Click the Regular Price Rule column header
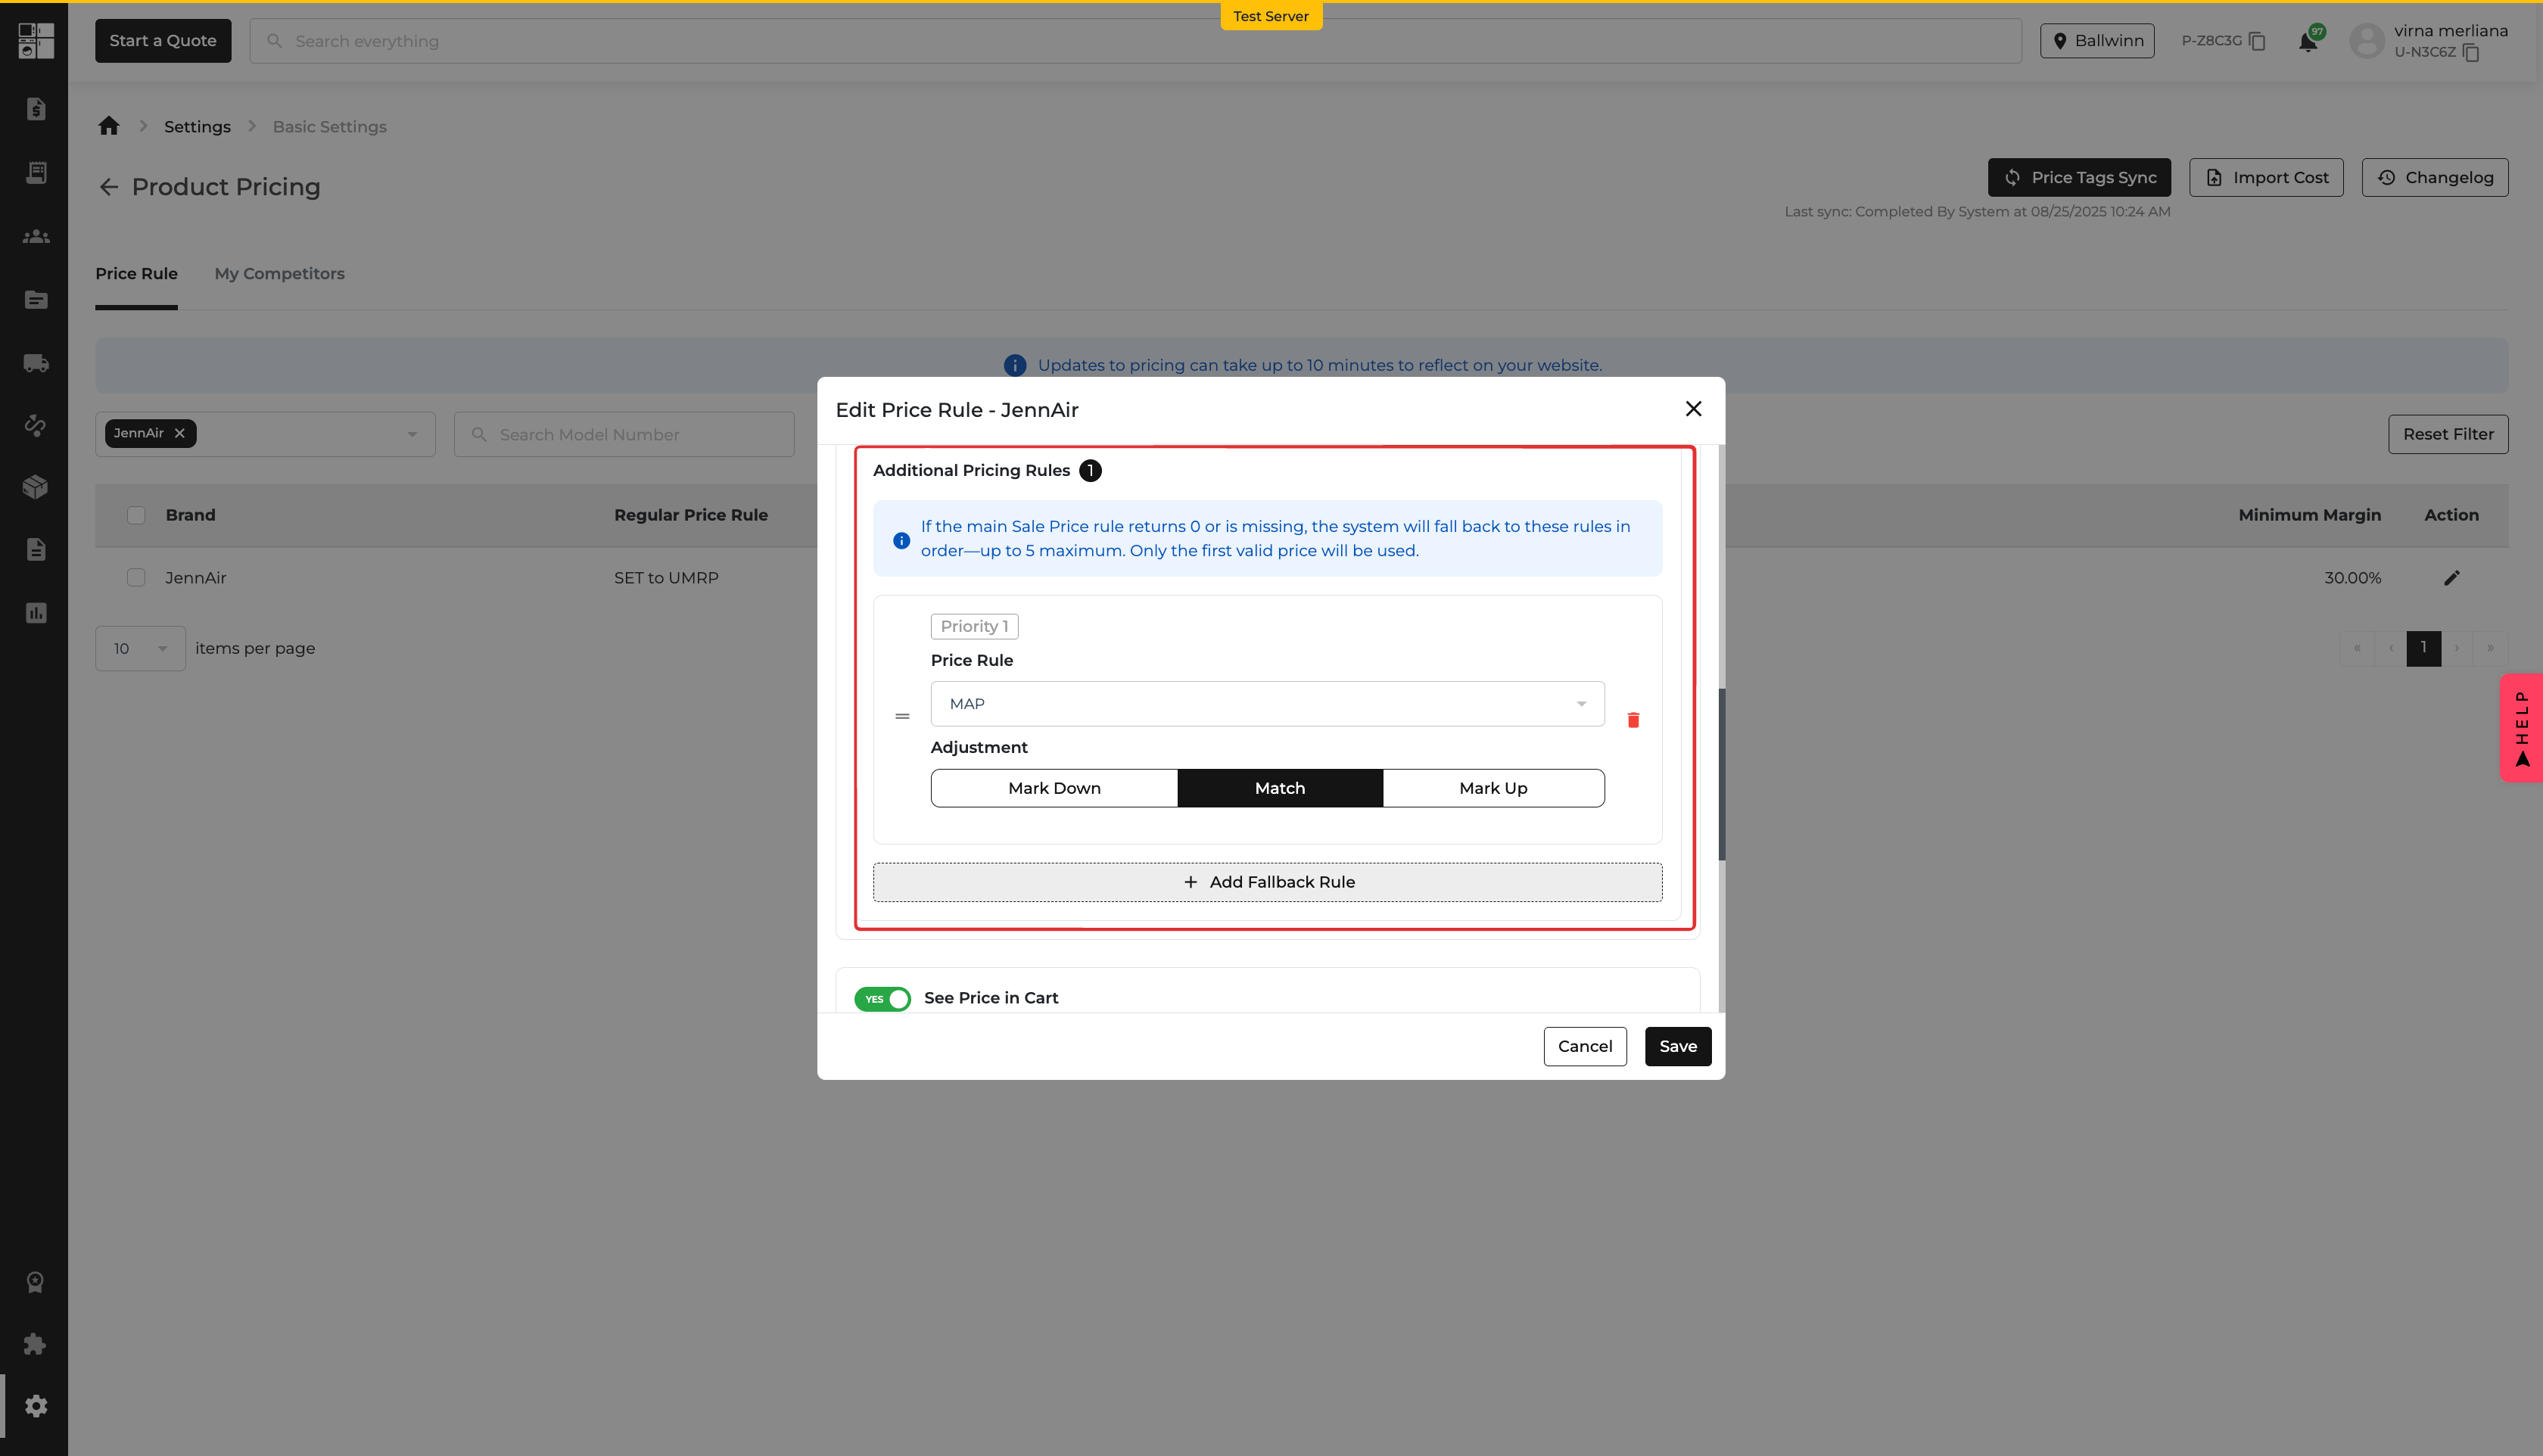 pyautogui.click(x=691, y=515)
